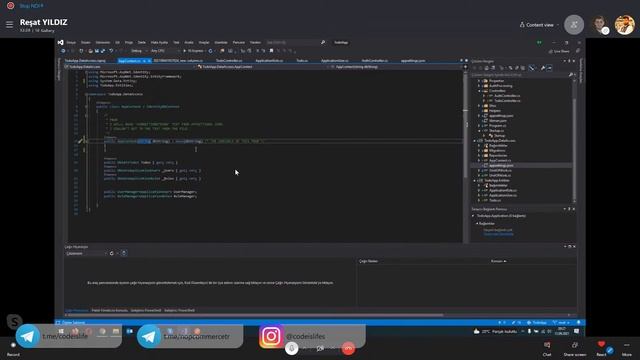This screenshot has height=360, width=640.
Task: Switch to the first Geliştirici PowerShell tab
Action: pyautogui.click(x=146, y=310)
